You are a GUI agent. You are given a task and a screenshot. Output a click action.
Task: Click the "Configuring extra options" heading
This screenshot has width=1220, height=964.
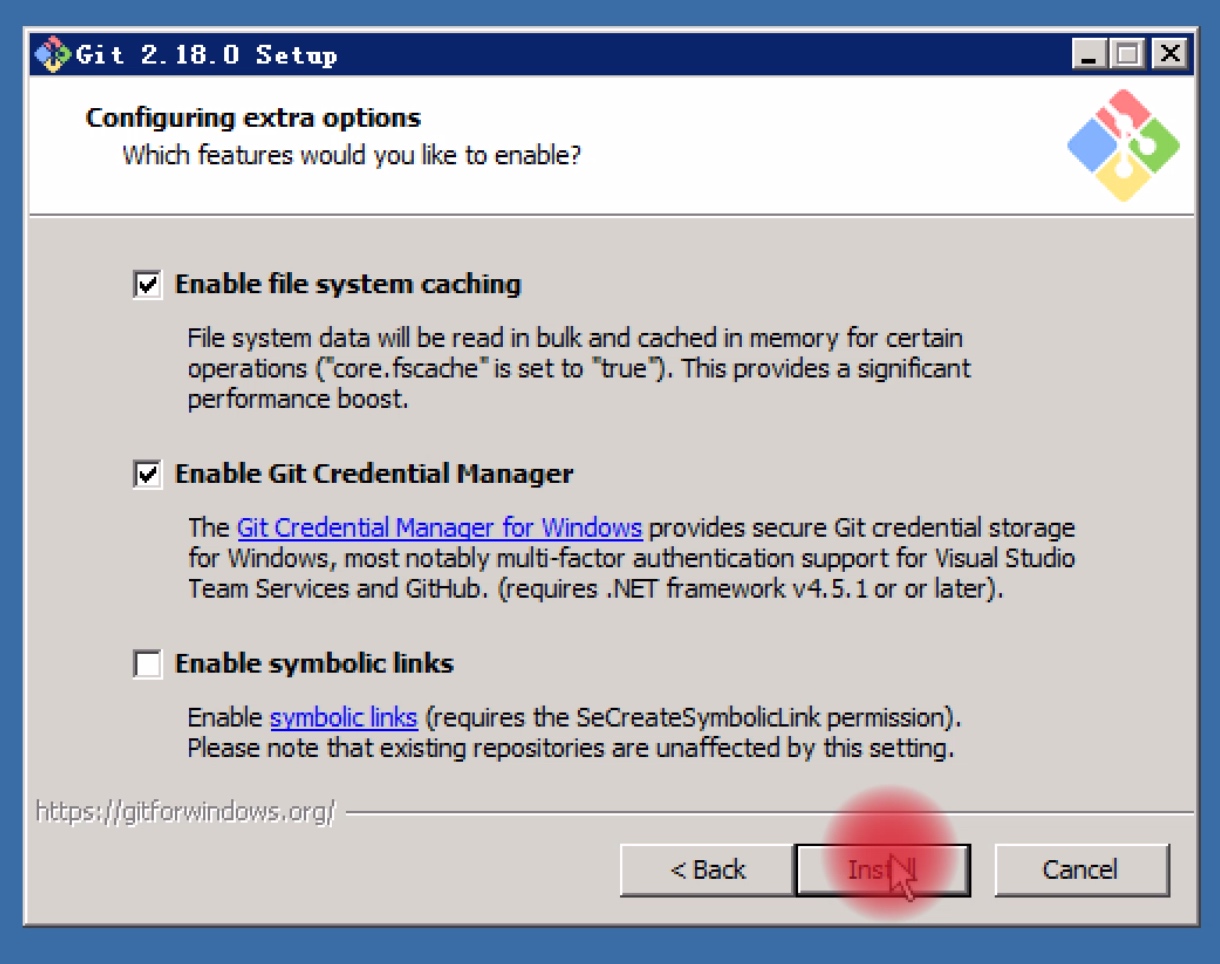pos(253,118)
